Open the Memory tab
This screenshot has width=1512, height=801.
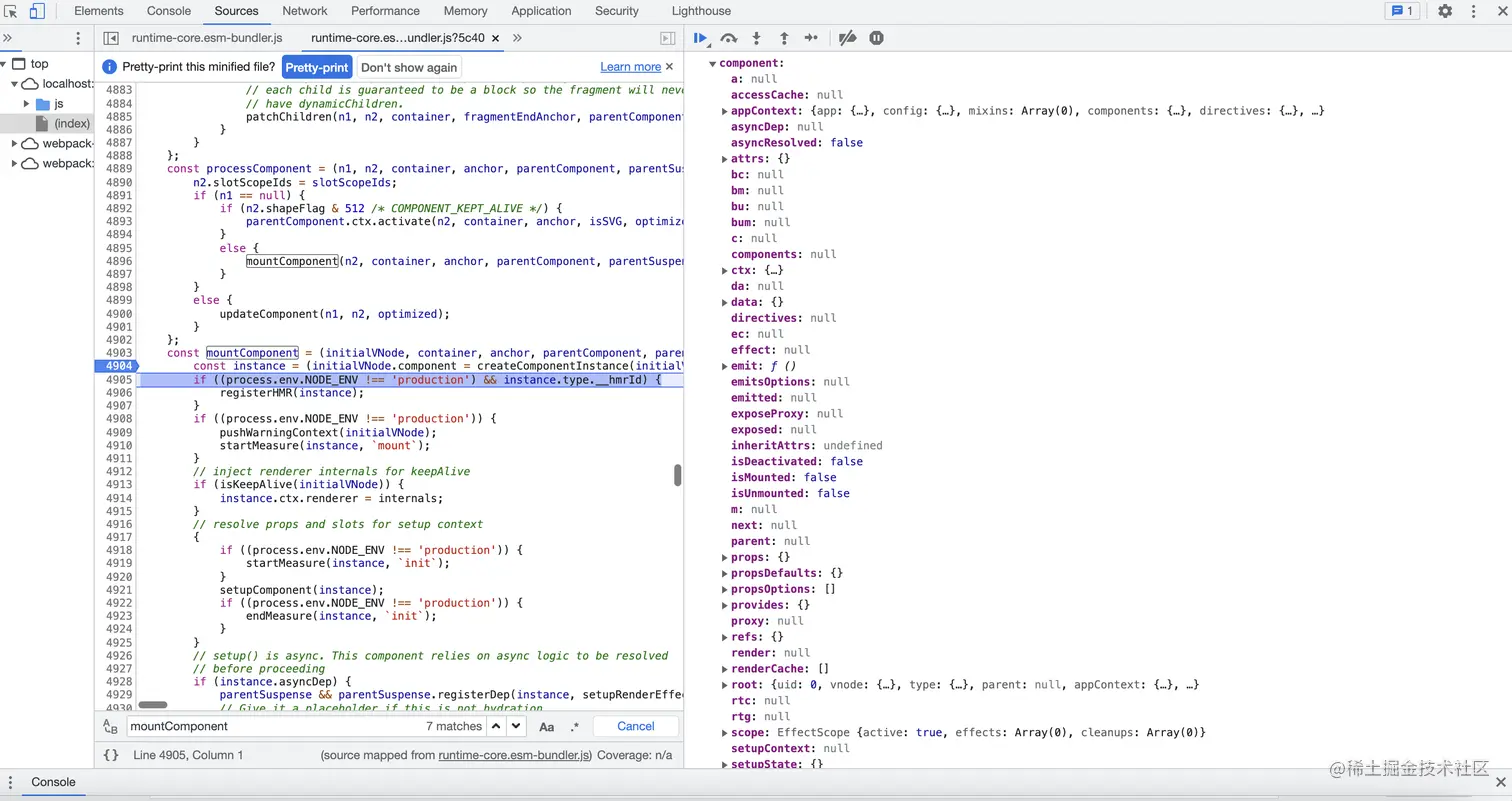click(x=465, y=11)
